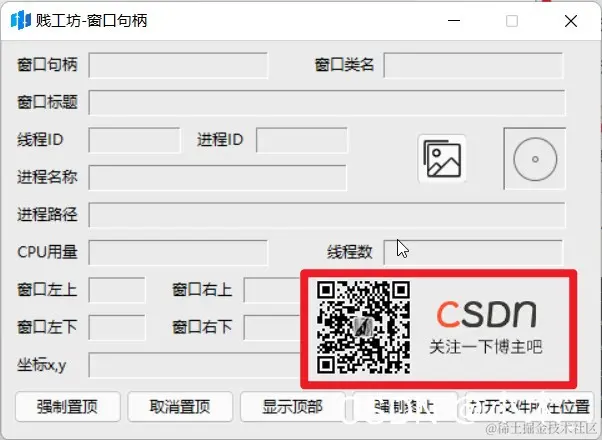
Task: Focus the 窗口左上 coordinate field
Action: tap(117, 290)
